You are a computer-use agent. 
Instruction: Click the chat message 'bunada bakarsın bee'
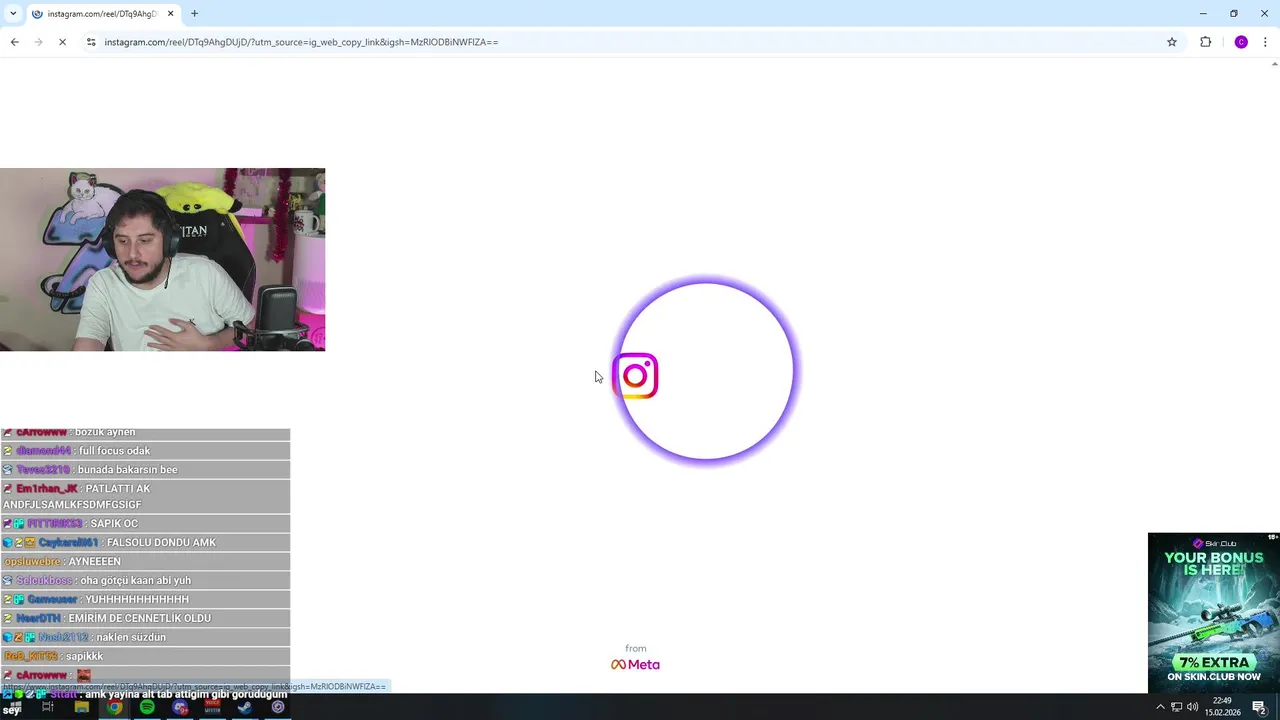(127, 470)
